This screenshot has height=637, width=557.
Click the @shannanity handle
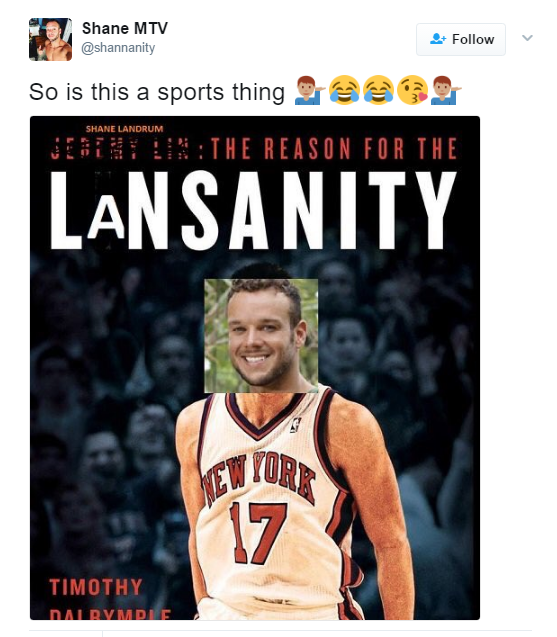click(x=118, y=48)
